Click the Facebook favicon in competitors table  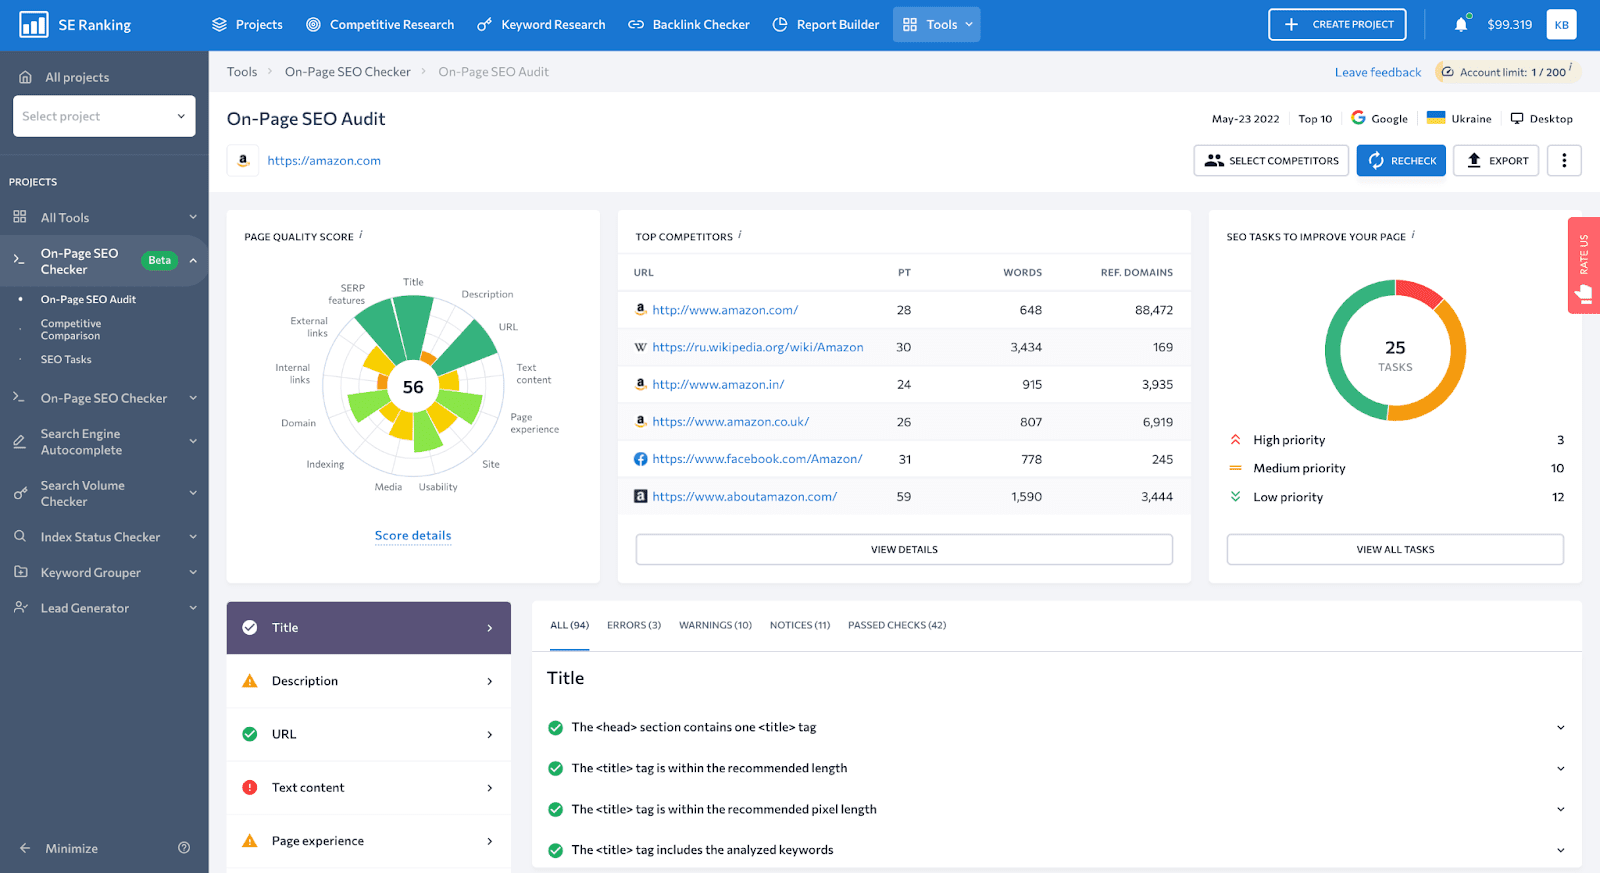(641, 459)
